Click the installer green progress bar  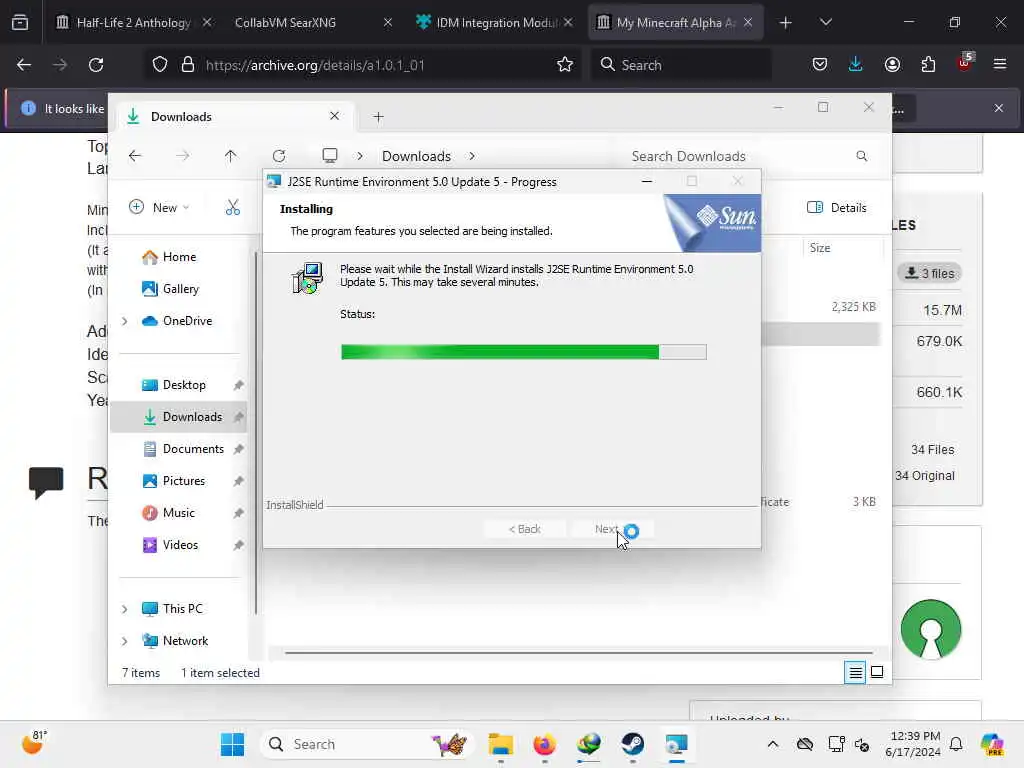click(x=523, y=352)
